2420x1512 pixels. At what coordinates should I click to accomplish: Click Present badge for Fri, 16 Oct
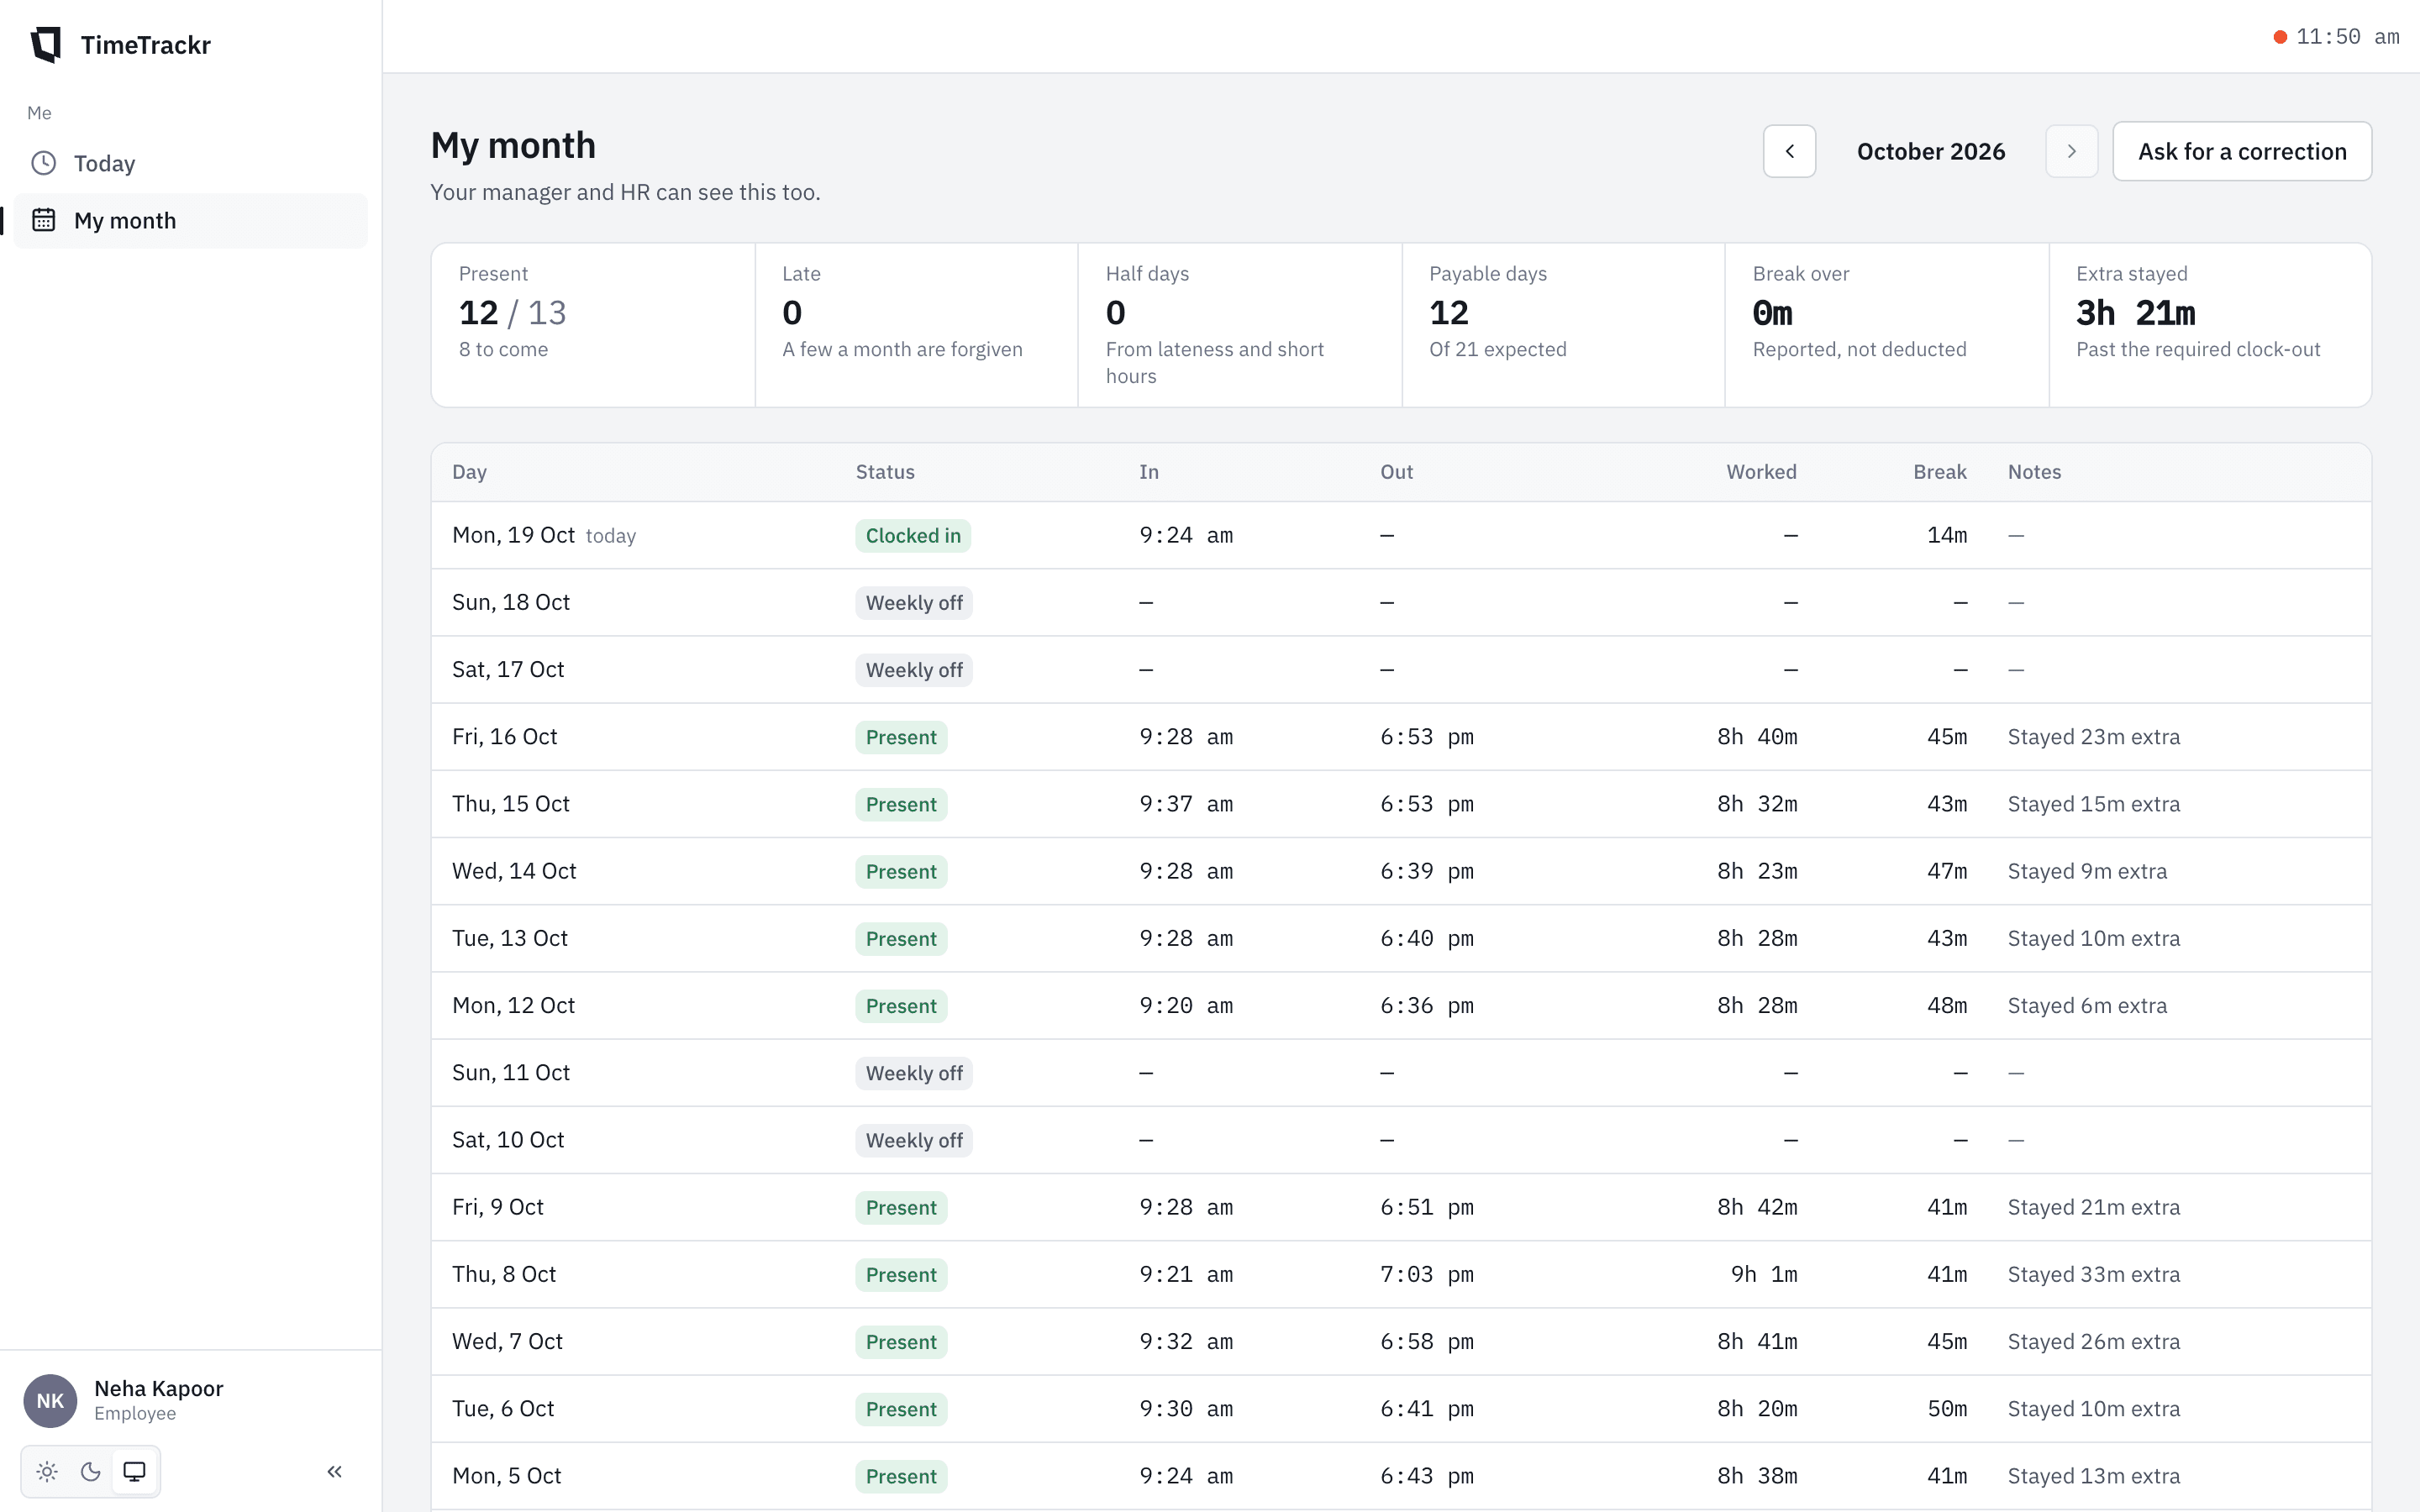(x=900, y=737)
